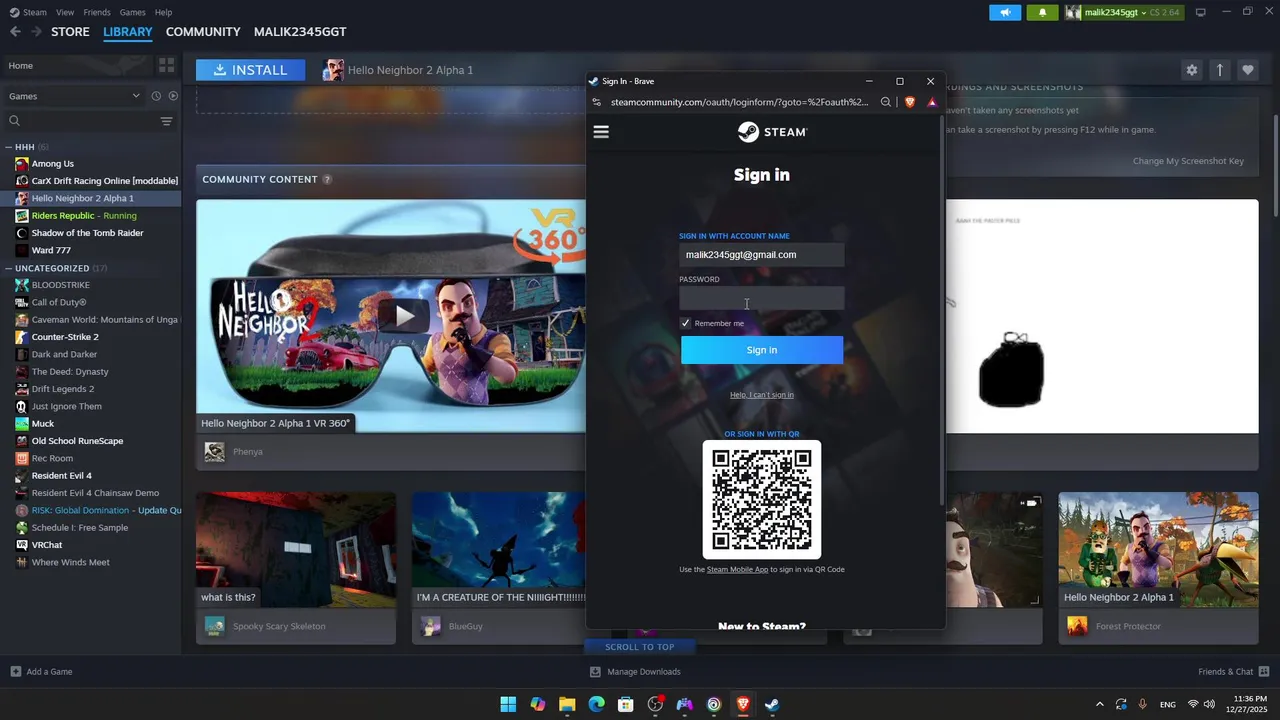Screen dimensions: 1280x720
Task: Open Friends & Chat
Action: click(1234, 672)
